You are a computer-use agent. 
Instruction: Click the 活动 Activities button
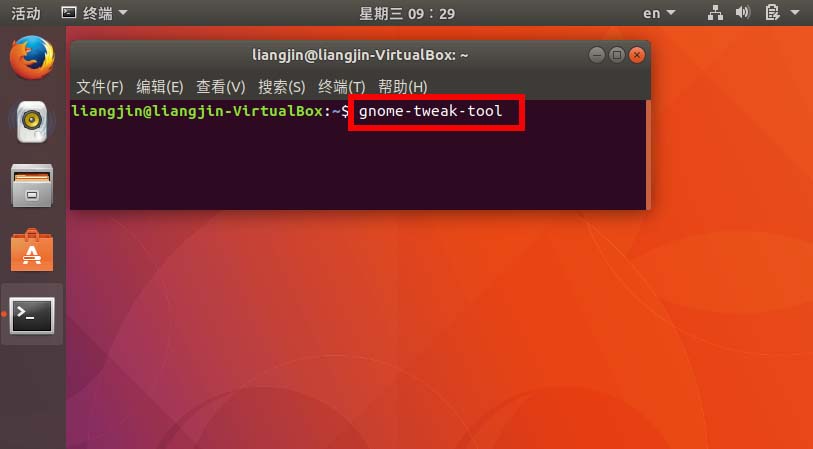coord(25,13)
